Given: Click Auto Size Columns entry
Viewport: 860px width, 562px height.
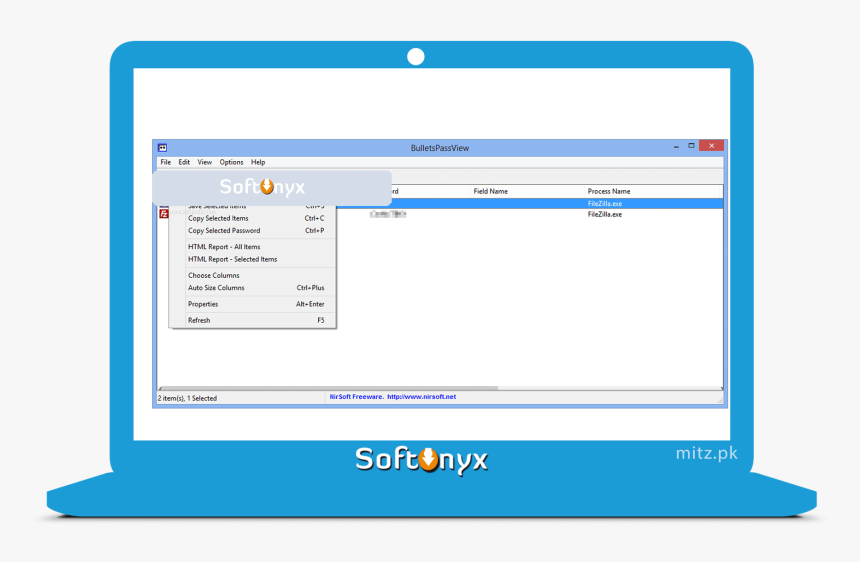Looking at the screenshot, I should [x=253, y=288].
